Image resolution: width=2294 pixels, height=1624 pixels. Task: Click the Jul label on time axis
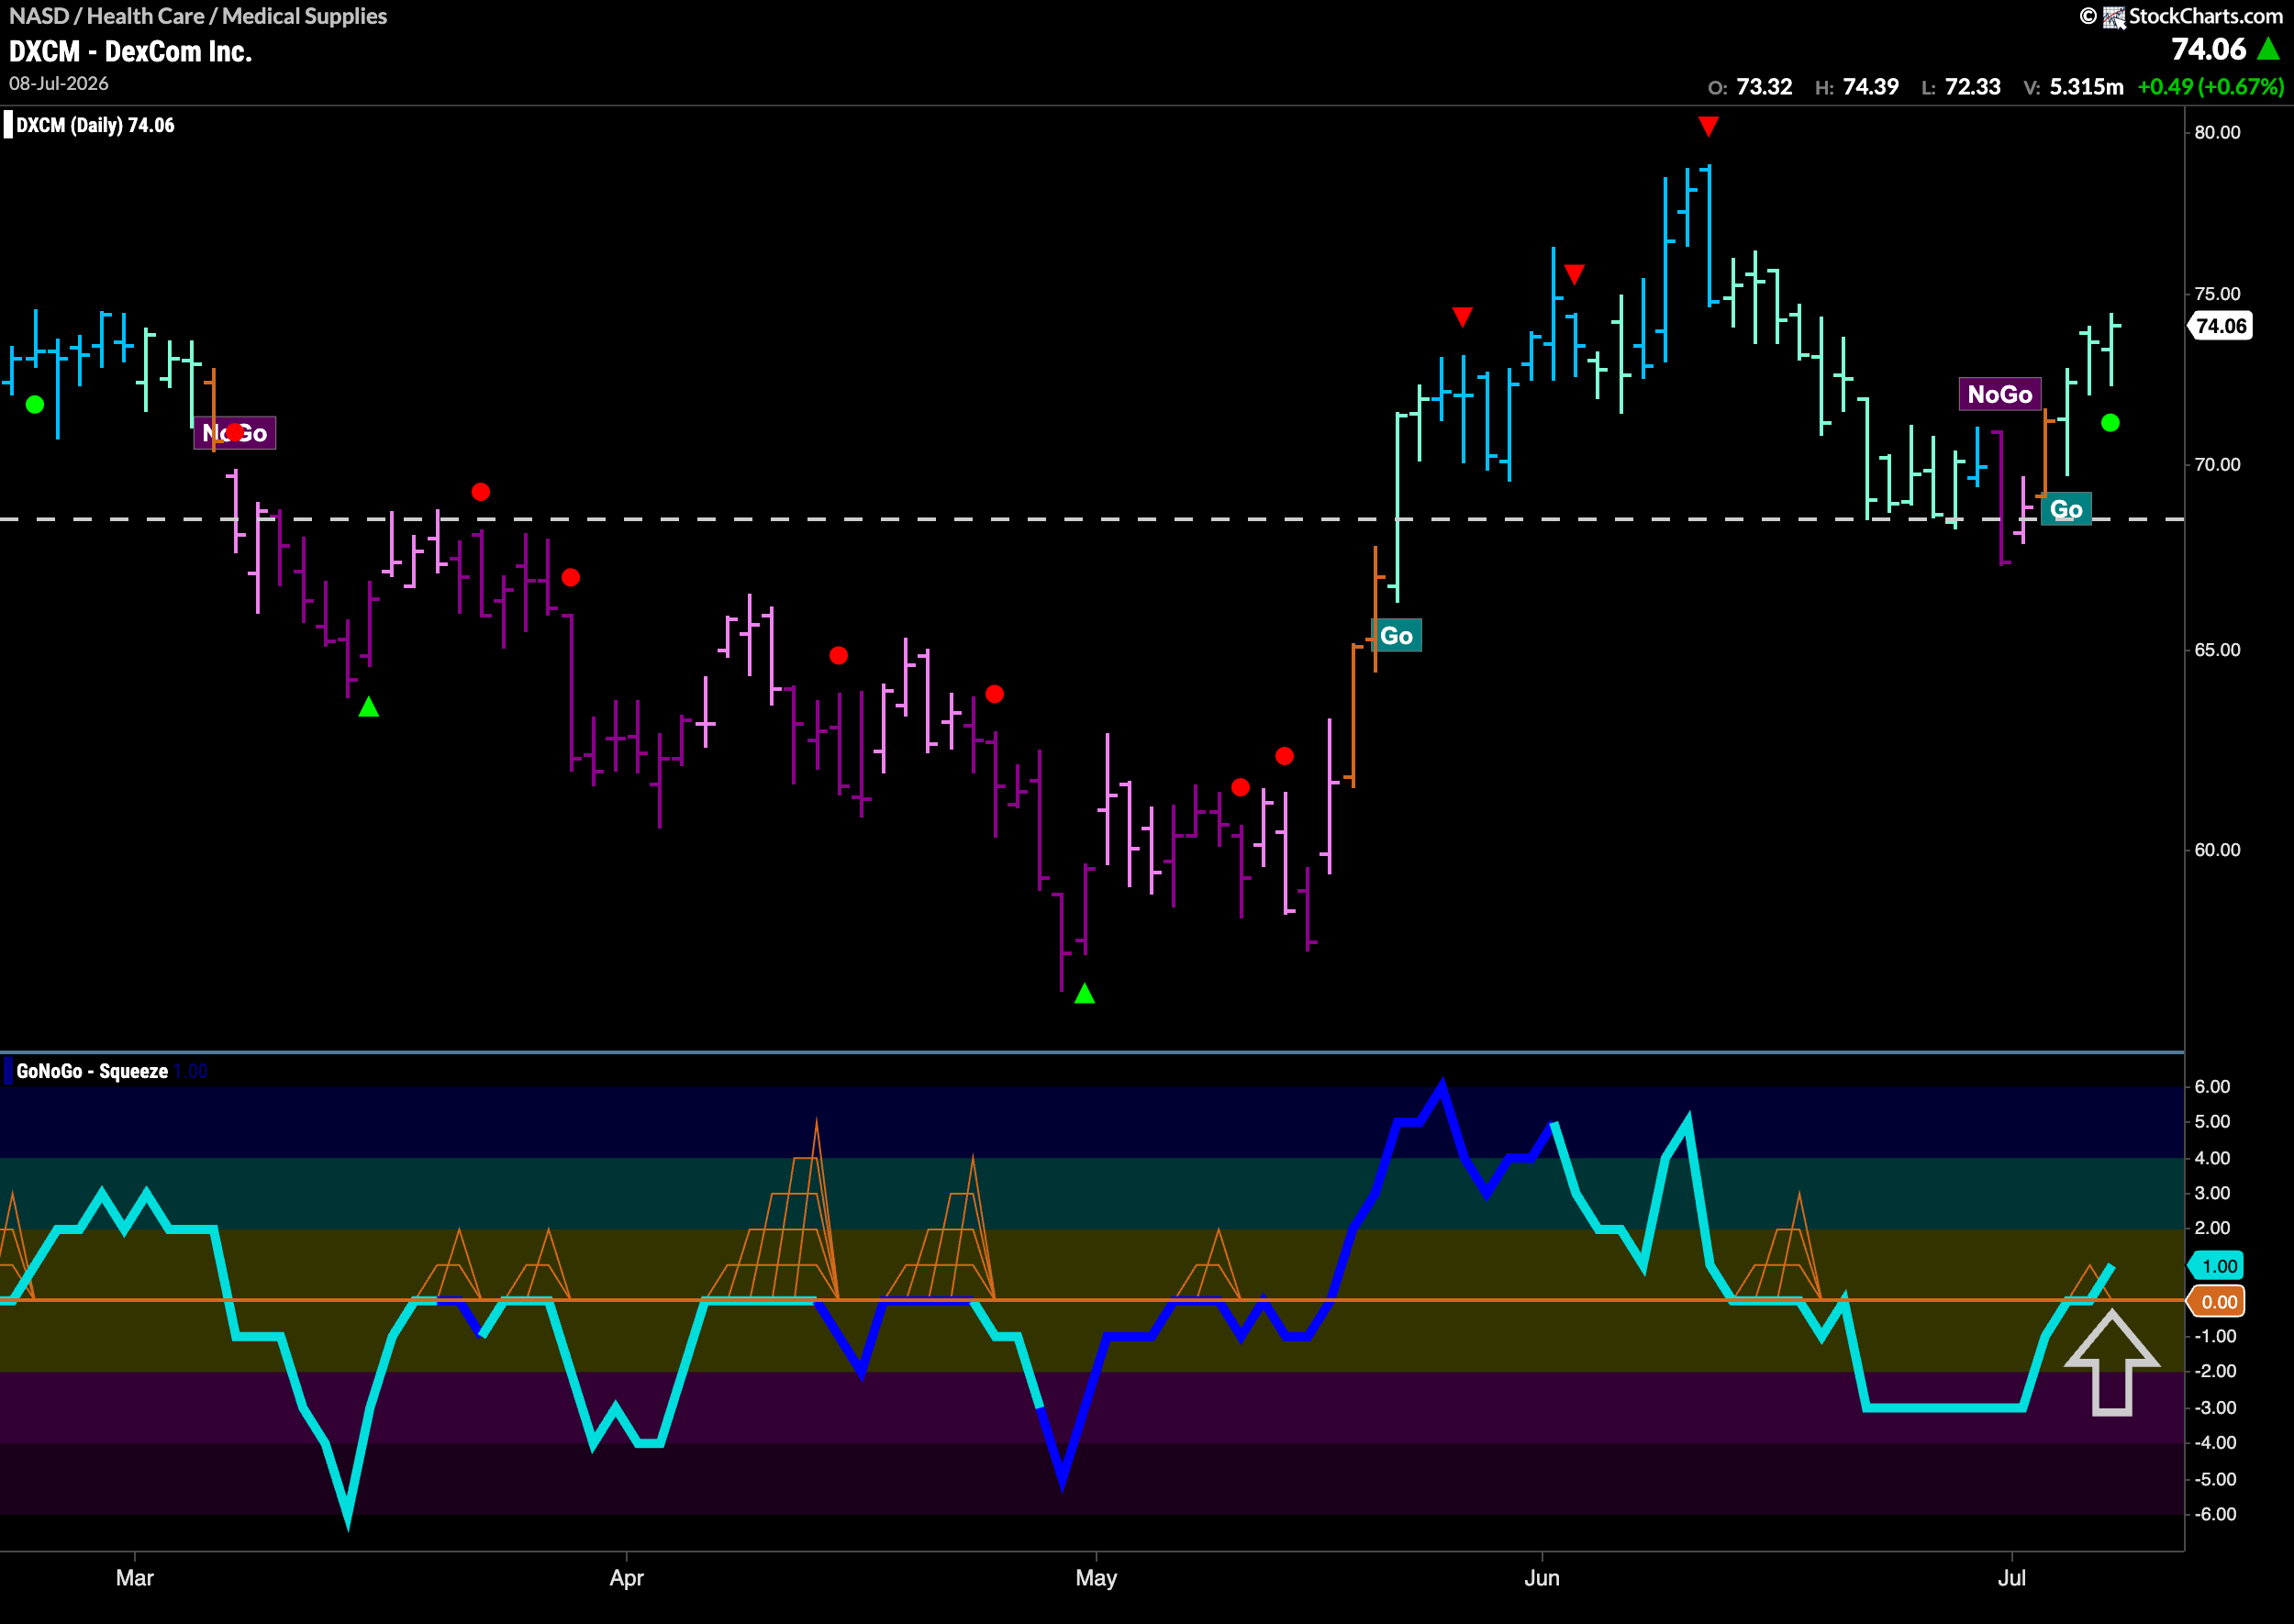(2011, 1578)
